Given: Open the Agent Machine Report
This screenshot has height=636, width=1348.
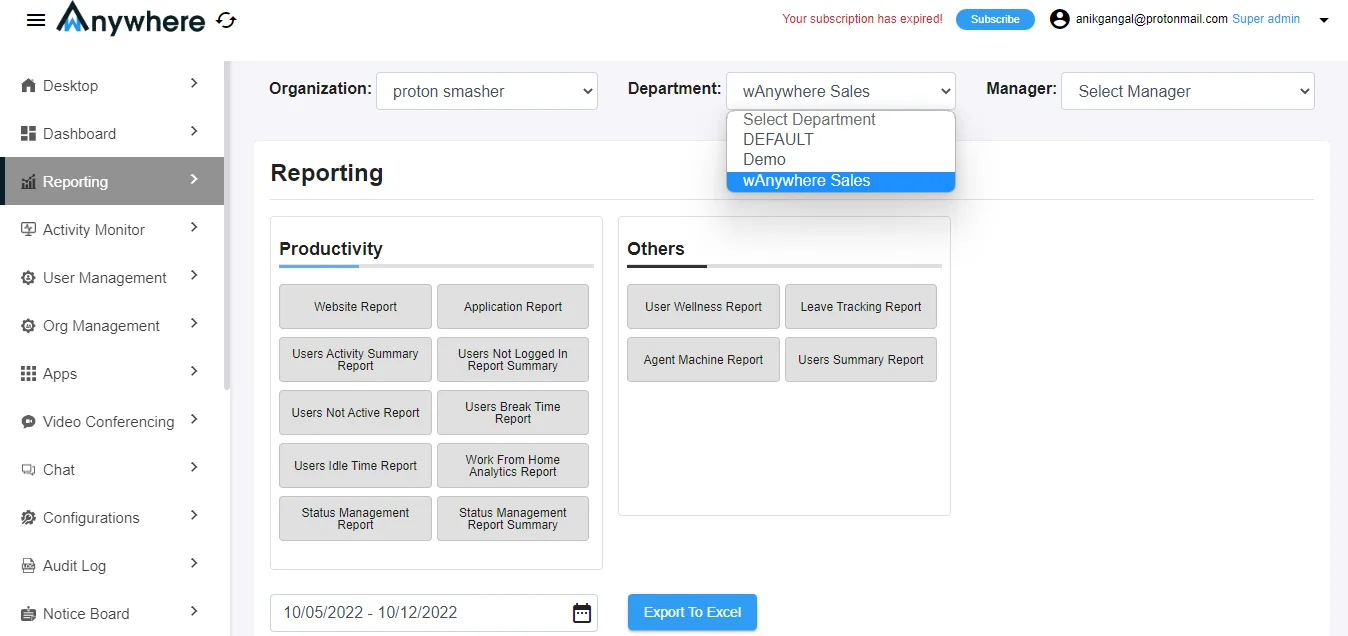Looking at the screenshot, I should [x=703, y=360].
